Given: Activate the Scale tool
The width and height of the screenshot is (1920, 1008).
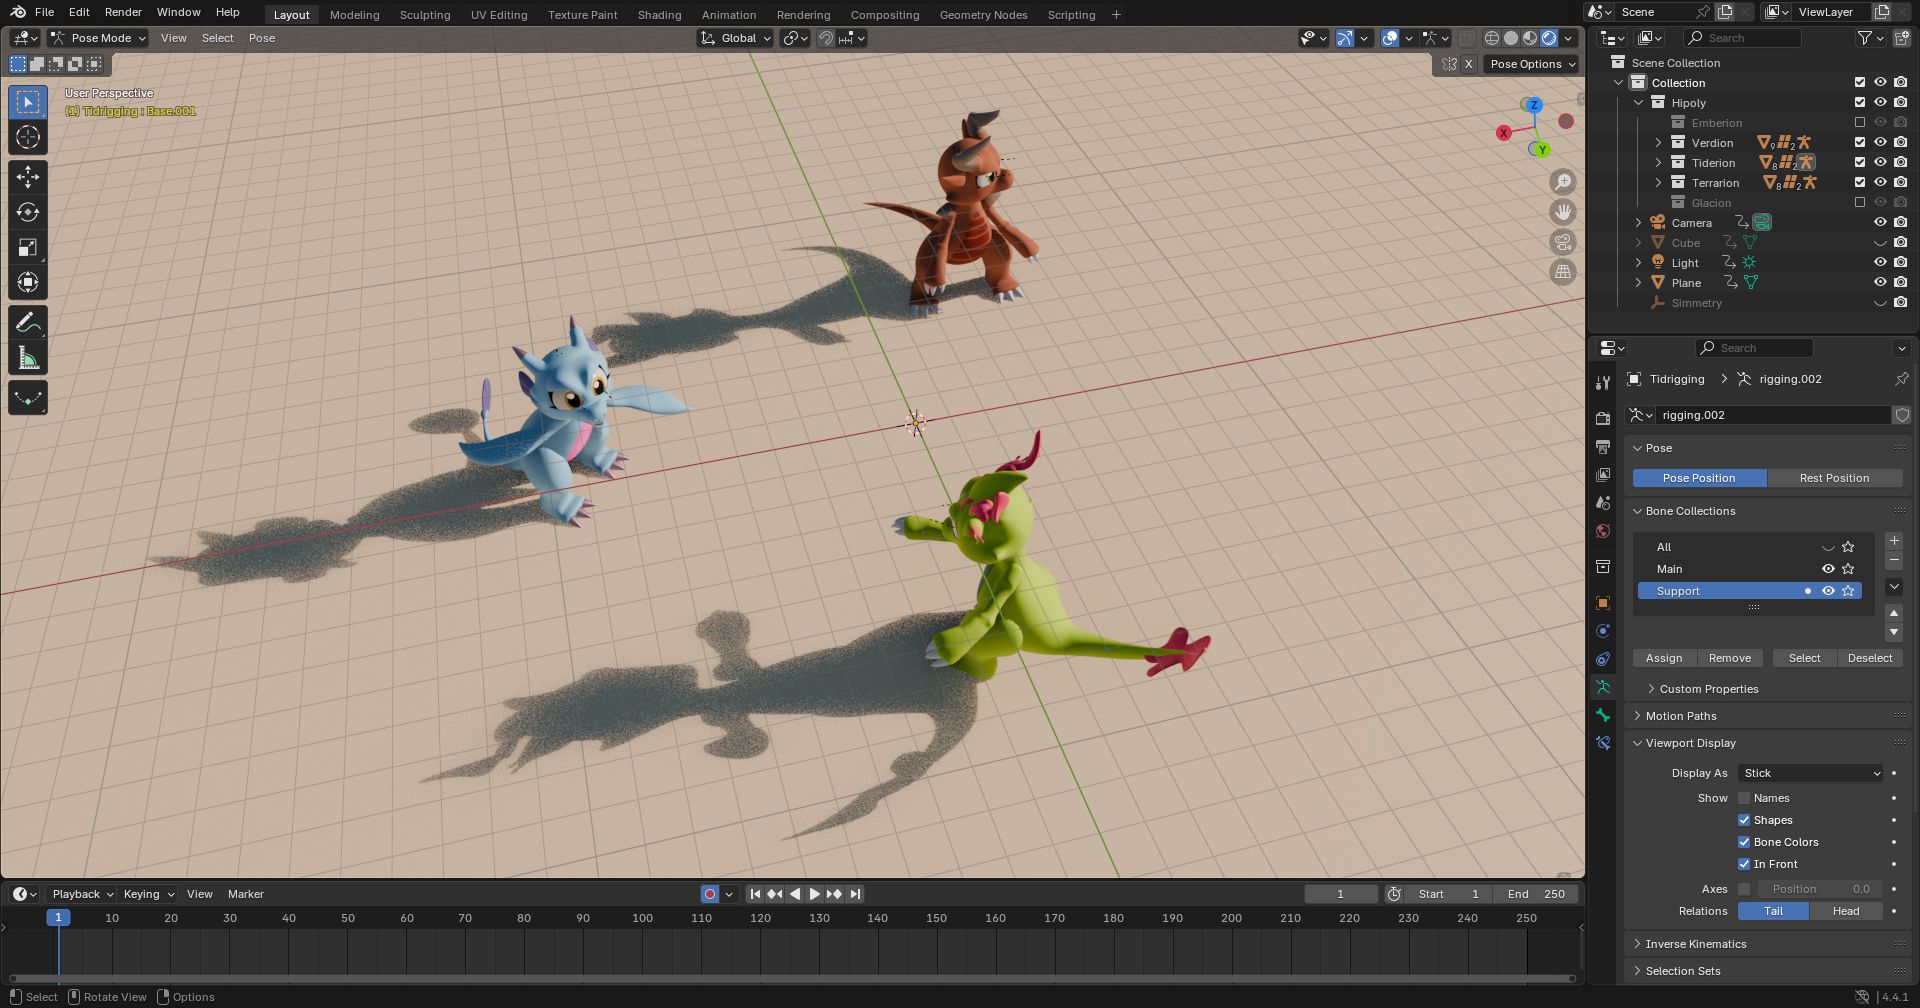Looking at the screenshot, I should click(28, 247).
